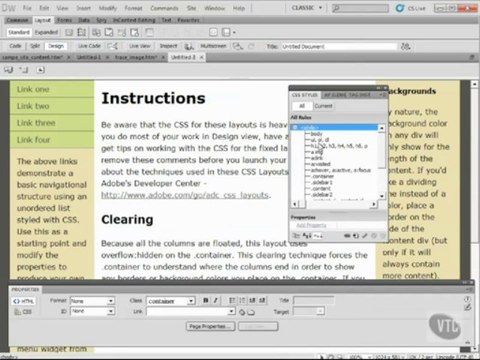Click CSS button in Properties panel
This screenshot has height=360, width=480.
point(23,312)
